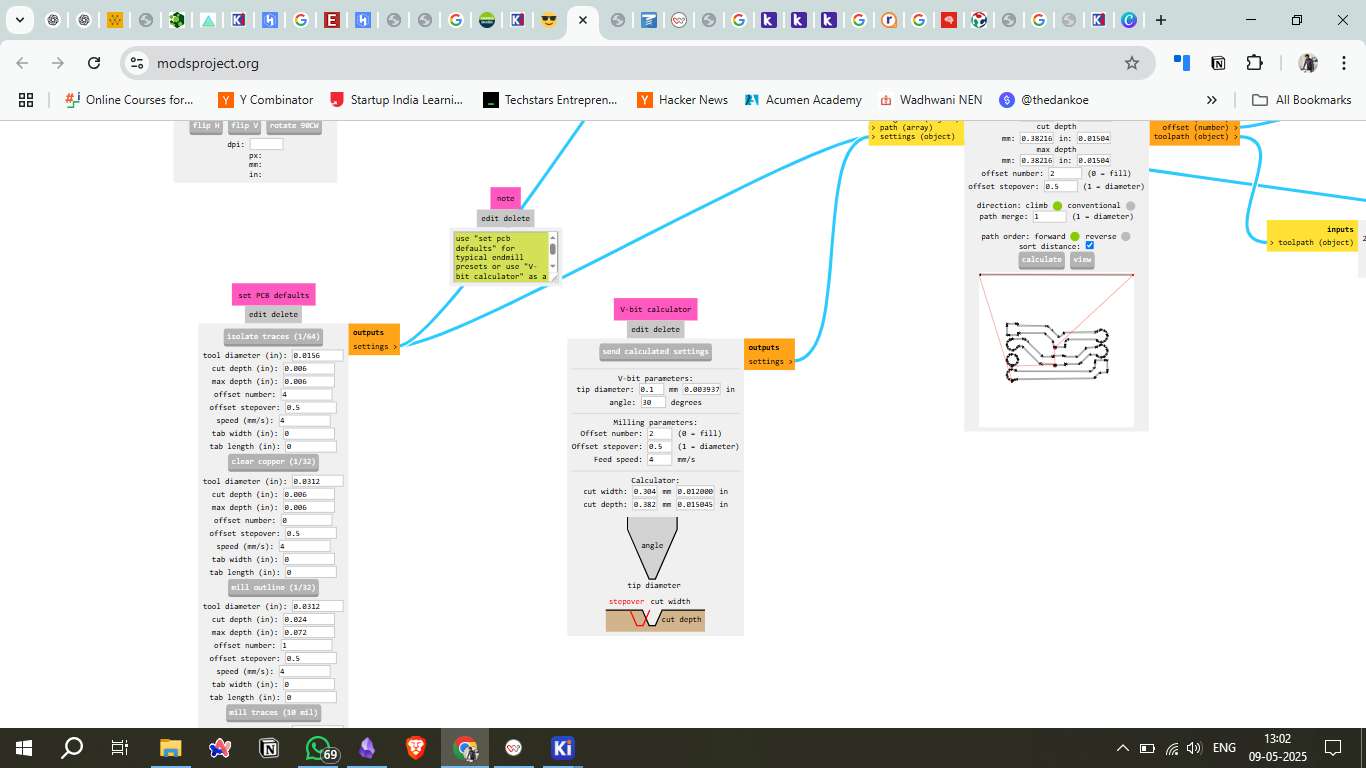Apply isolate traces (1/64) preset
The height and width of the screenshot is (768, 1366).
point(273,337)
